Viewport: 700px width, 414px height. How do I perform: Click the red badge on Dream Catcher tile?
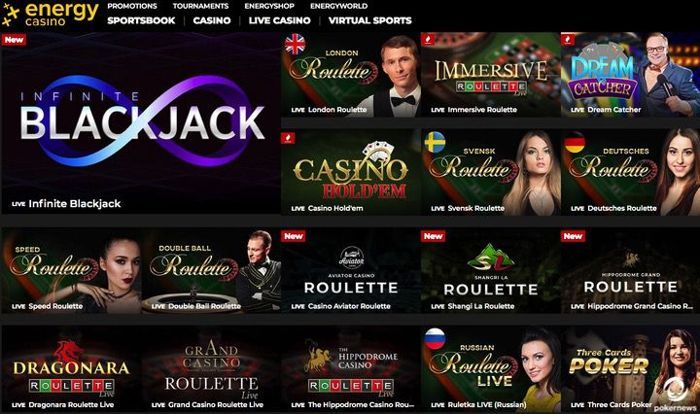567,39
